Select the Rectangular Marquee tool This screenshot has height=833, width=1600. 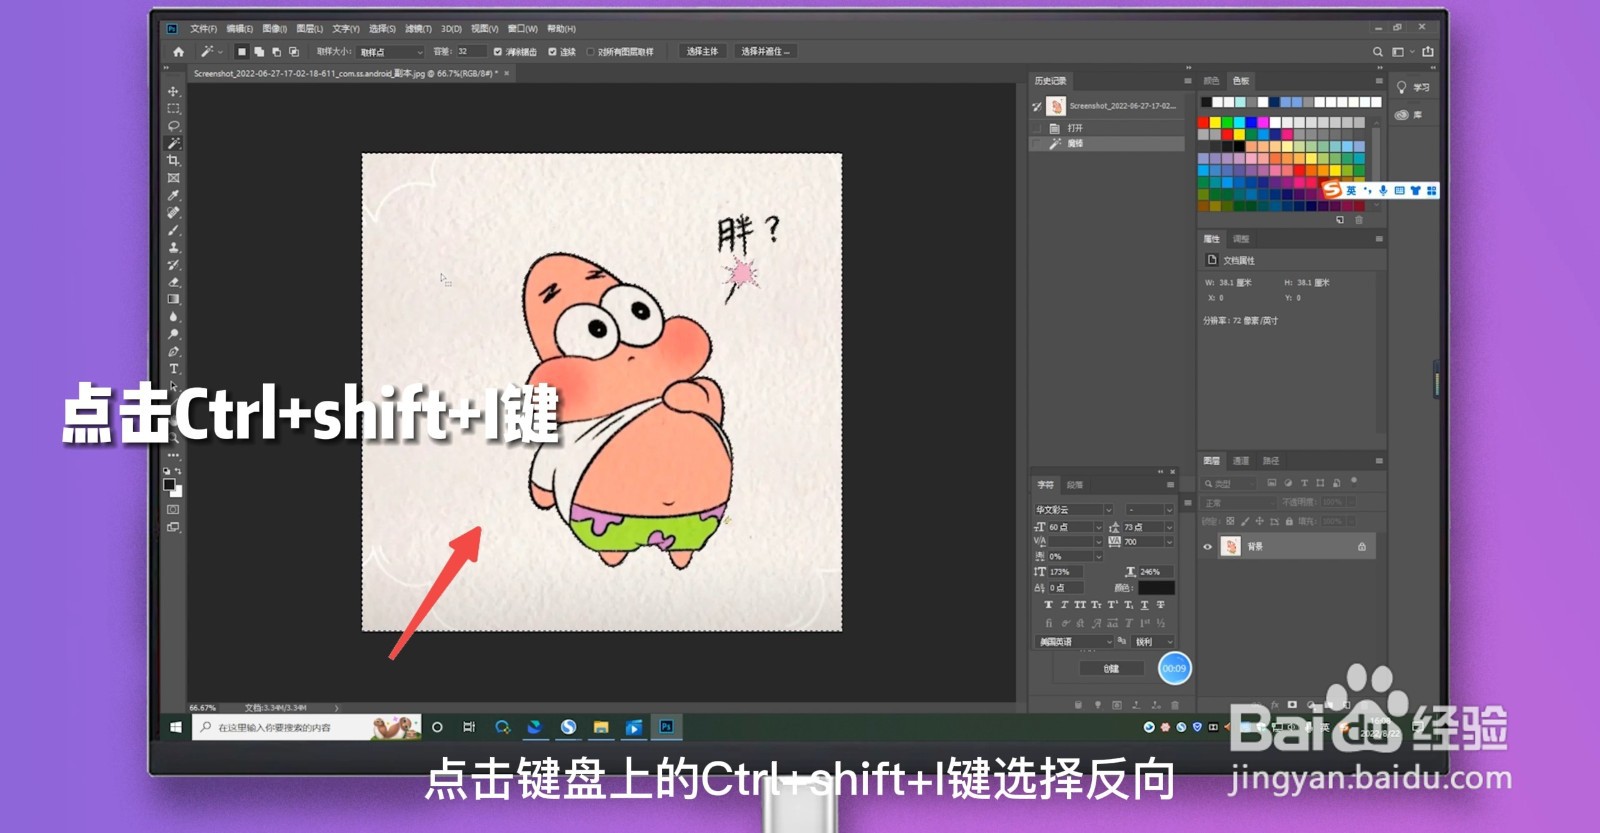click(173, 108)
